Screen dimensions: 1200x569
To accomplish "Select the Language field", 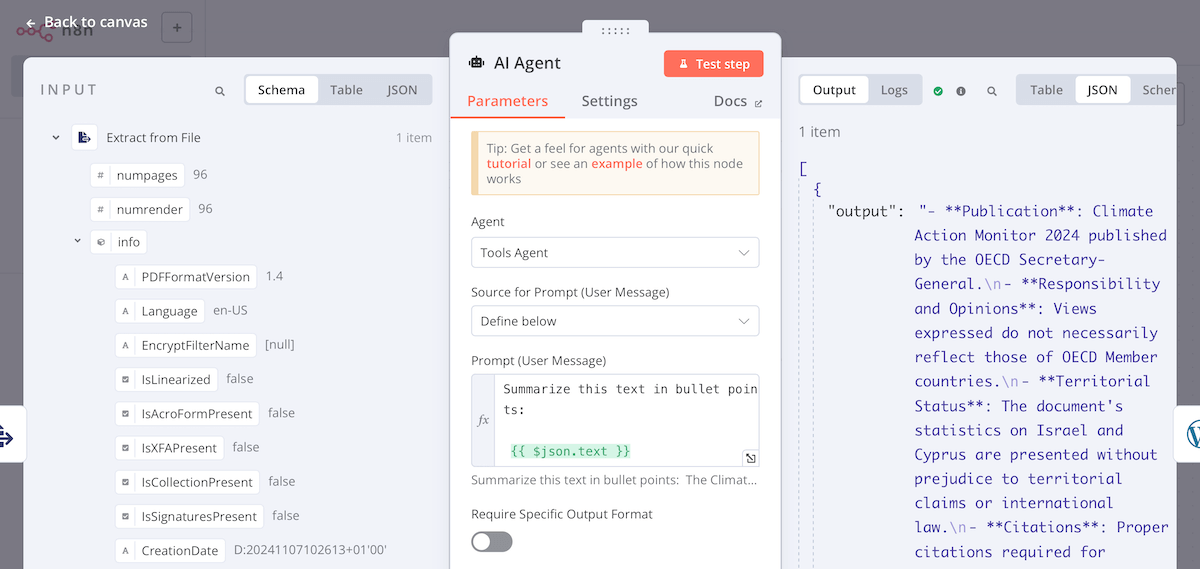I will coord(160,311).
